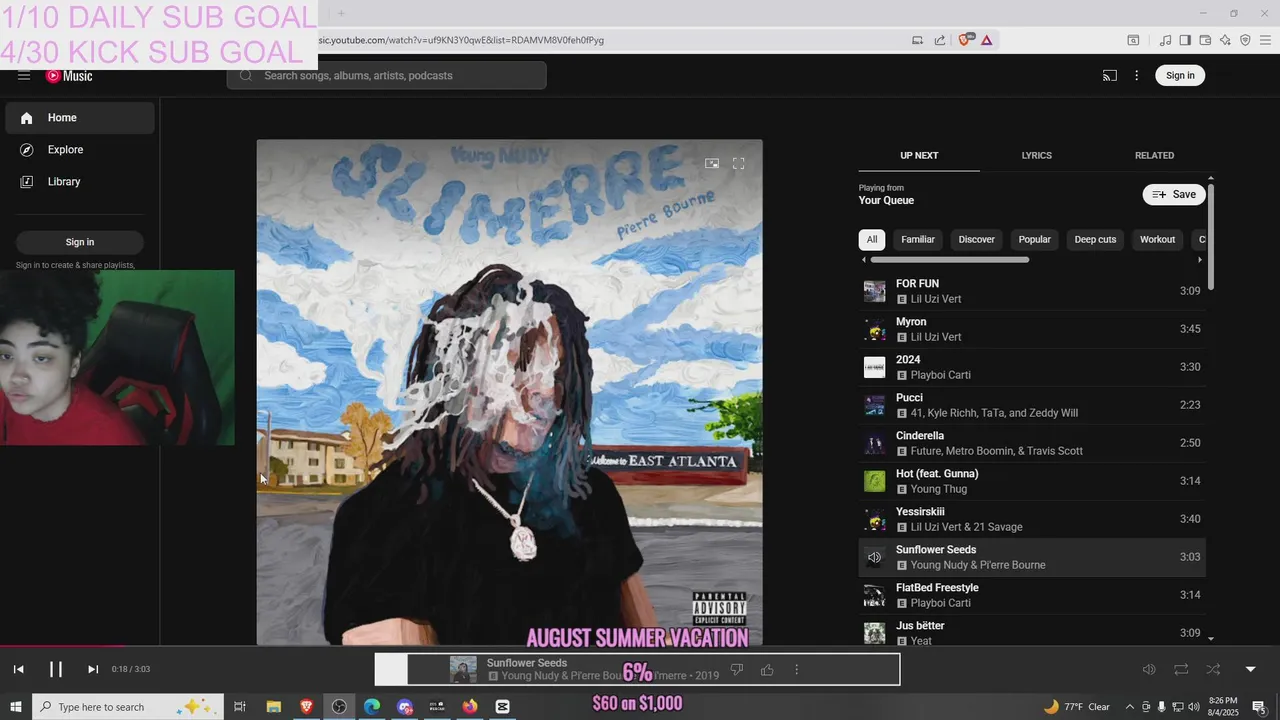Select the Deep cuts filter chip
The image size is (1280, 720).
click(x=1095, y=239)
